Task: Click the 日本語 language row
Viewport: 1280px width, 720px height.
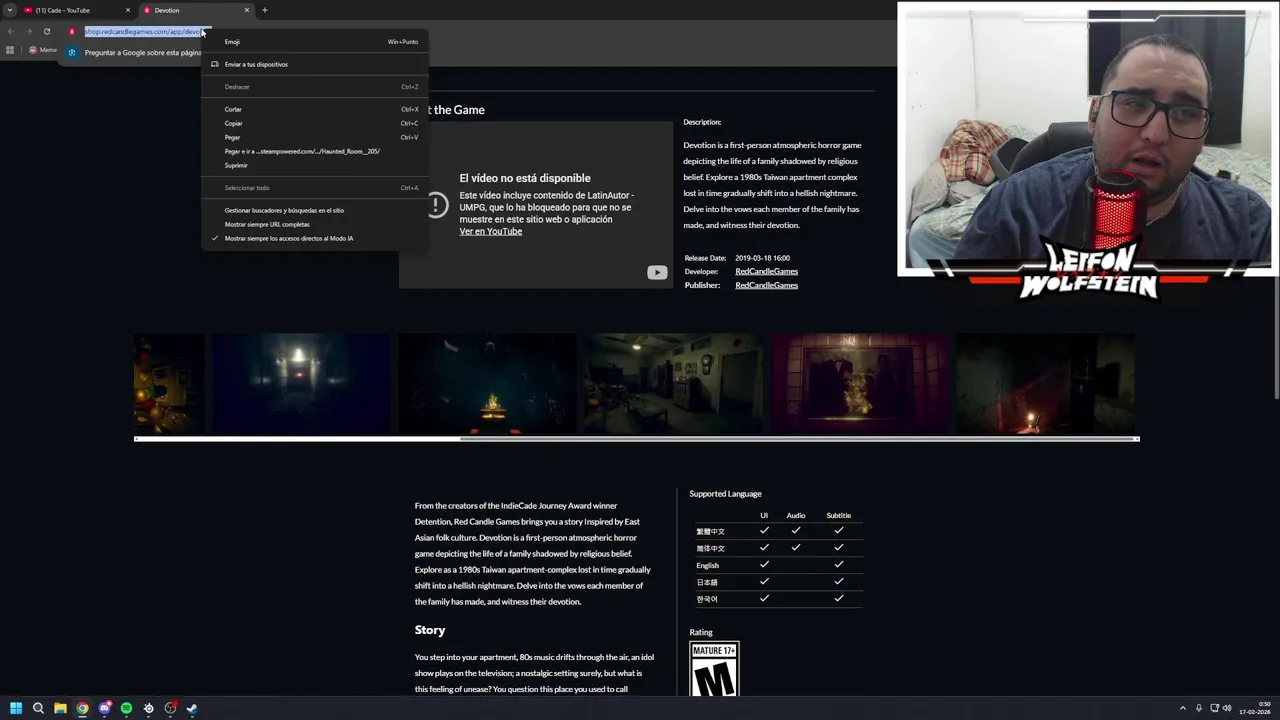Action: [778, 582]
